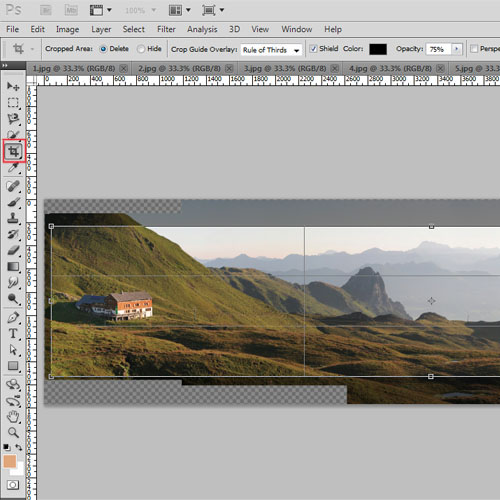Select the Clone Stamp tool
The width and height of the screenshot is (500, 500).
[13, 218]
